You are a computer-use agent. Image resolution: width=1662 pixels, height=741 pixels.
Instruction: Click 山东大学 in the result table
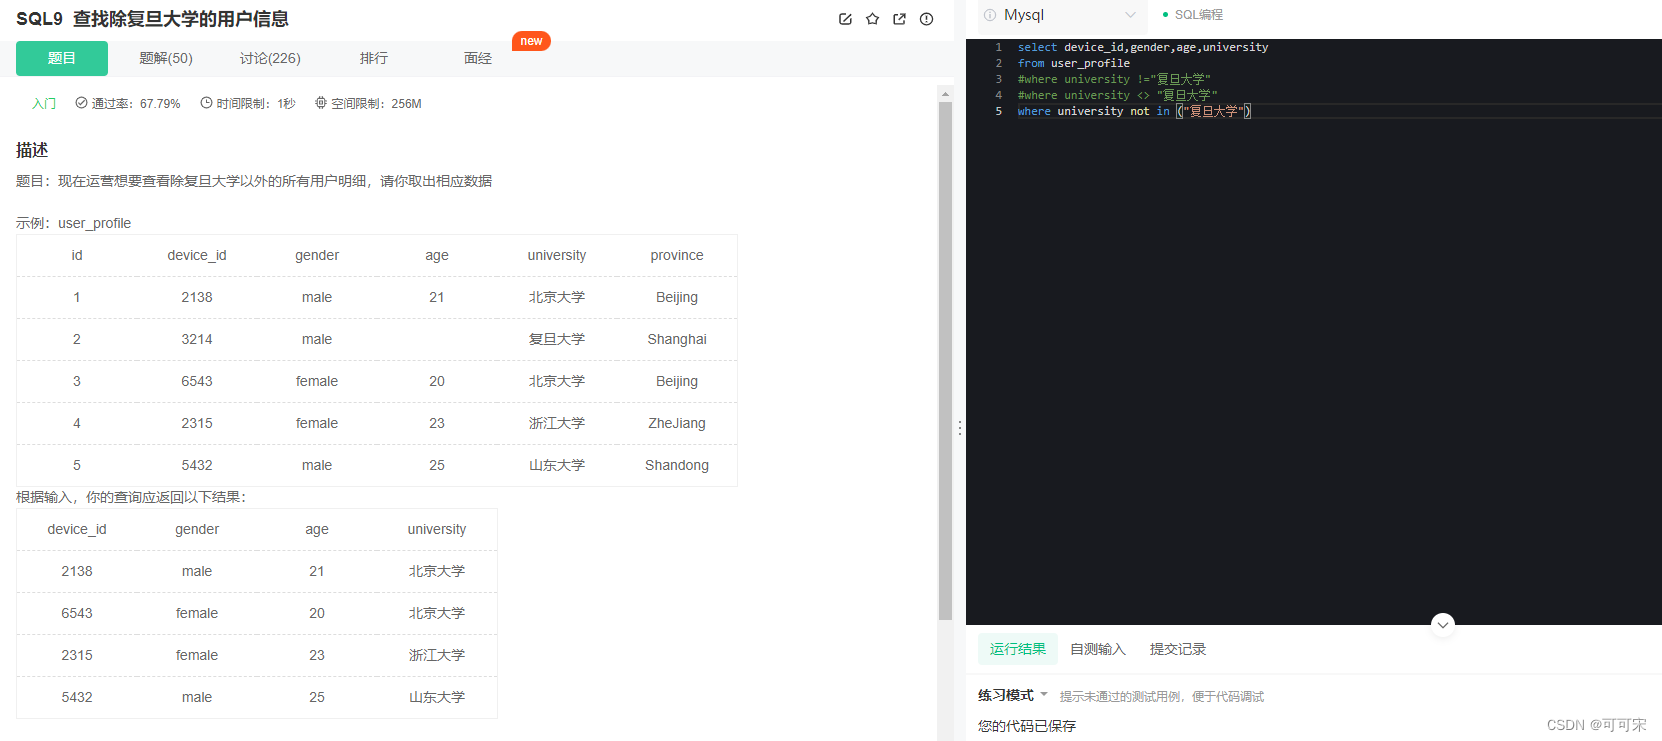click(437, 697)
